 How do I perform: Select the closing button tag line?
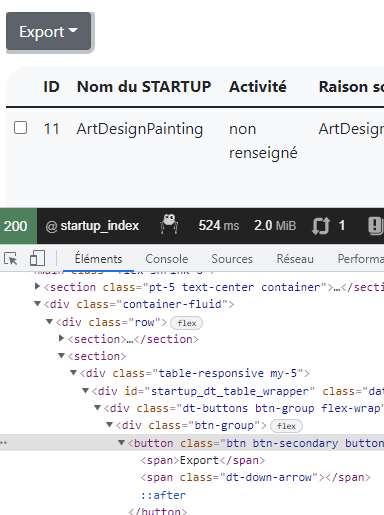(158, 511)
